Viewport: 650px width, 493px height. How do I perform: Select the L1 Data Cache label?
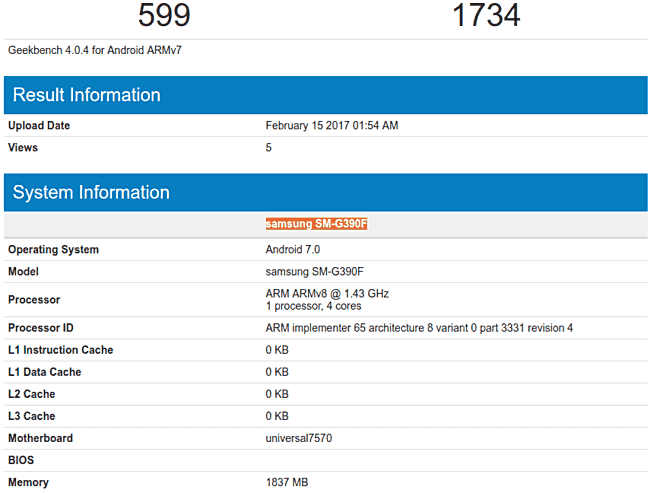[44, 372]
